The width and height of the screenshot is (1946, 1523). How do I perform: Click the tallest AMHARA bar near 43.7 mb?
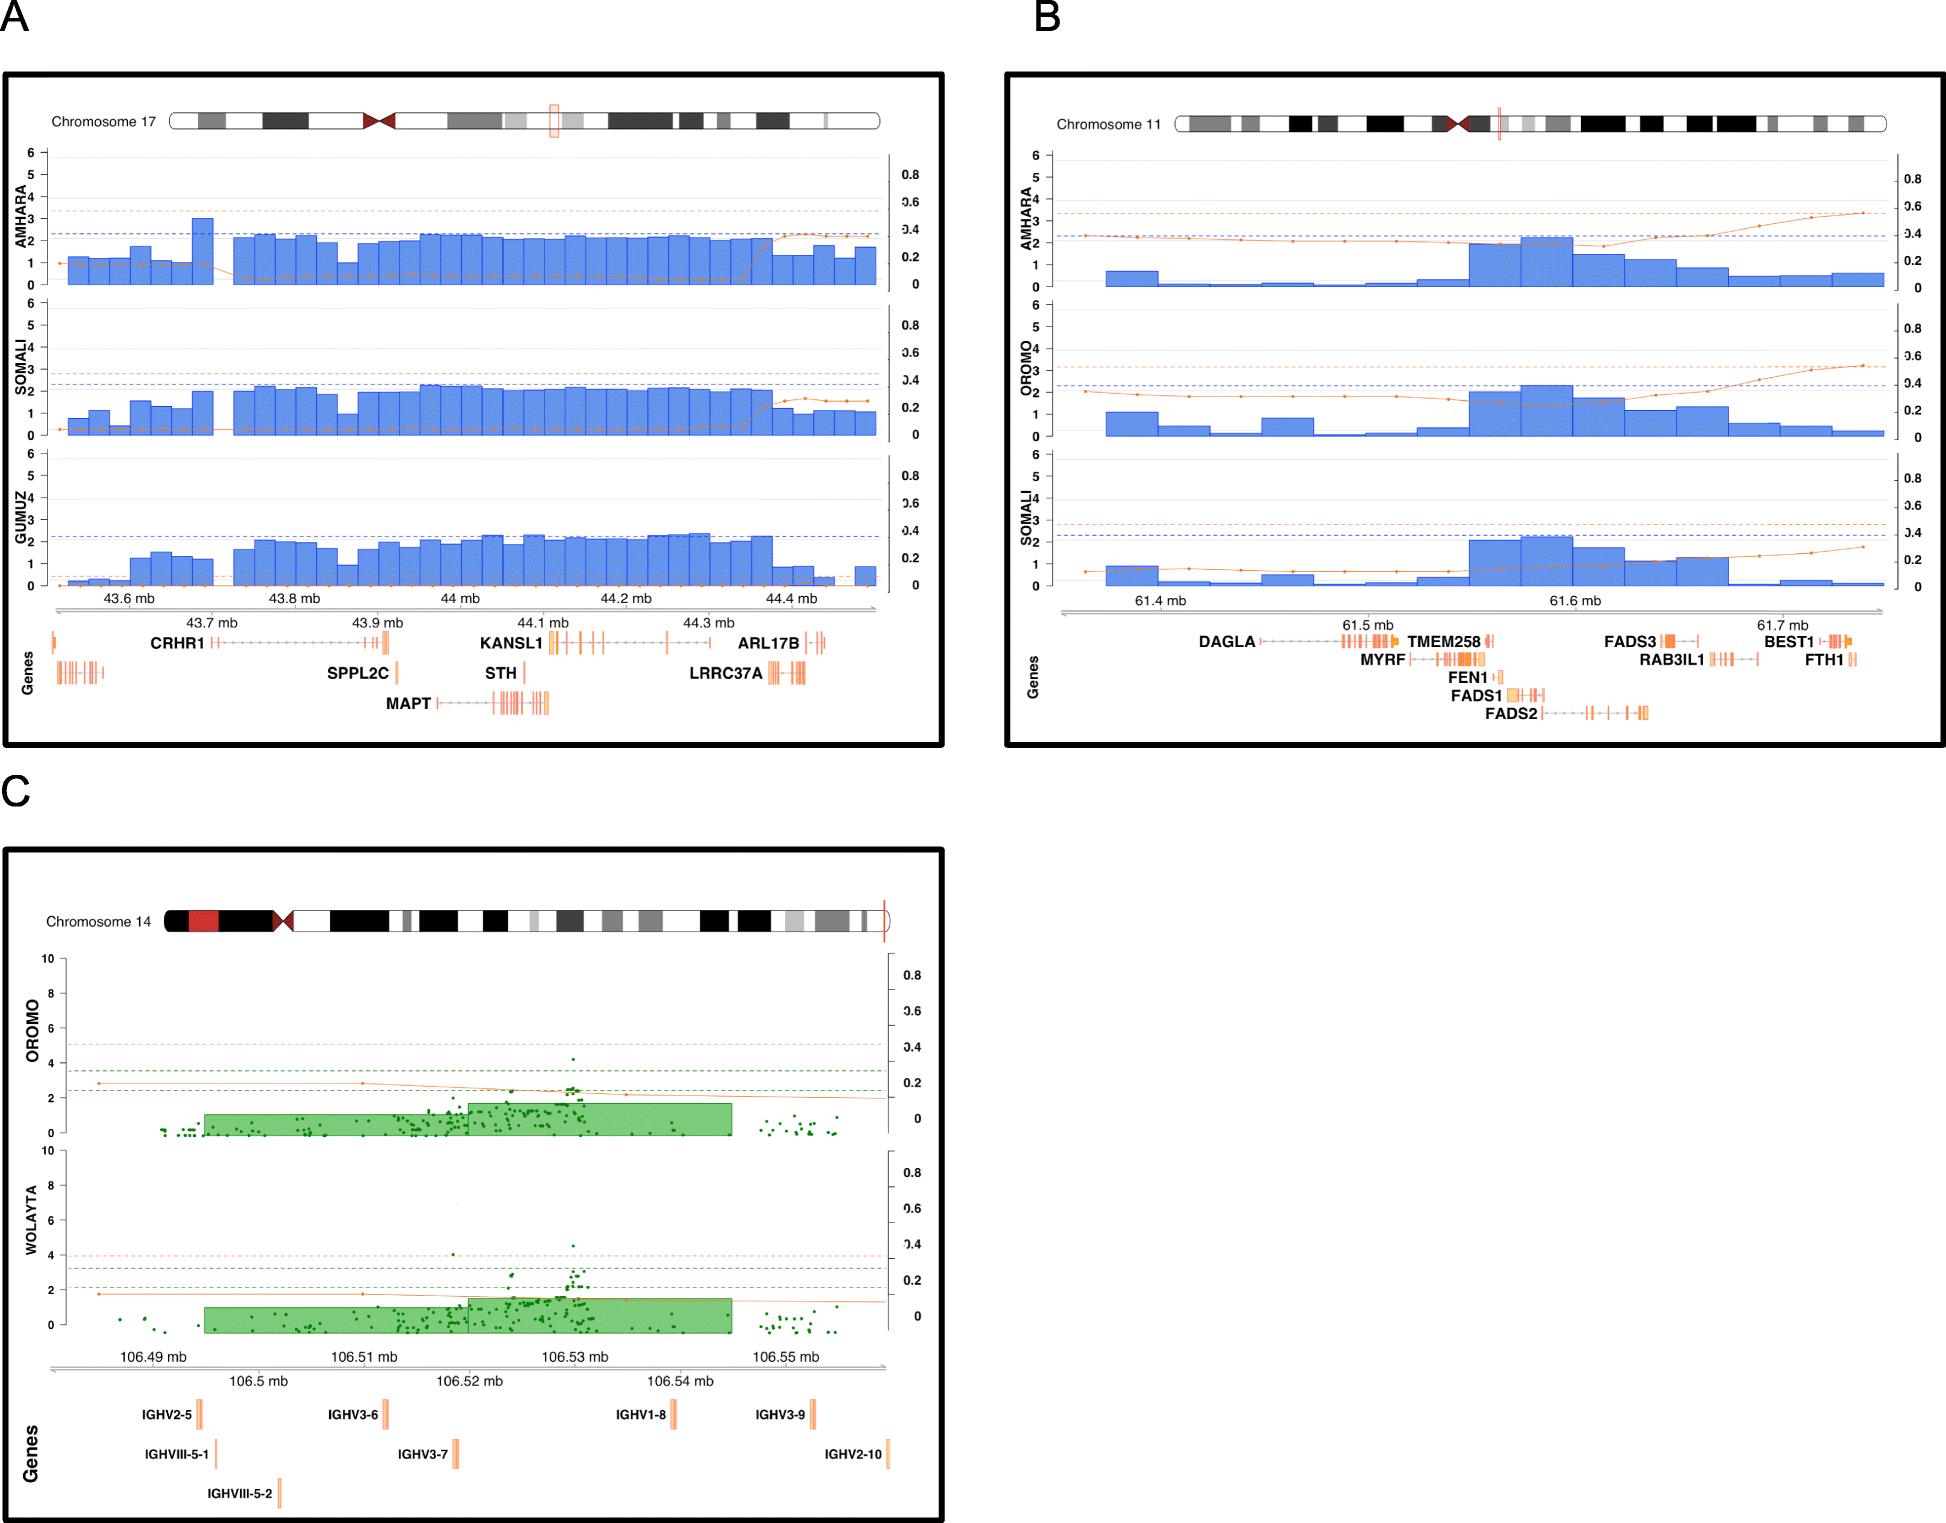203,251
